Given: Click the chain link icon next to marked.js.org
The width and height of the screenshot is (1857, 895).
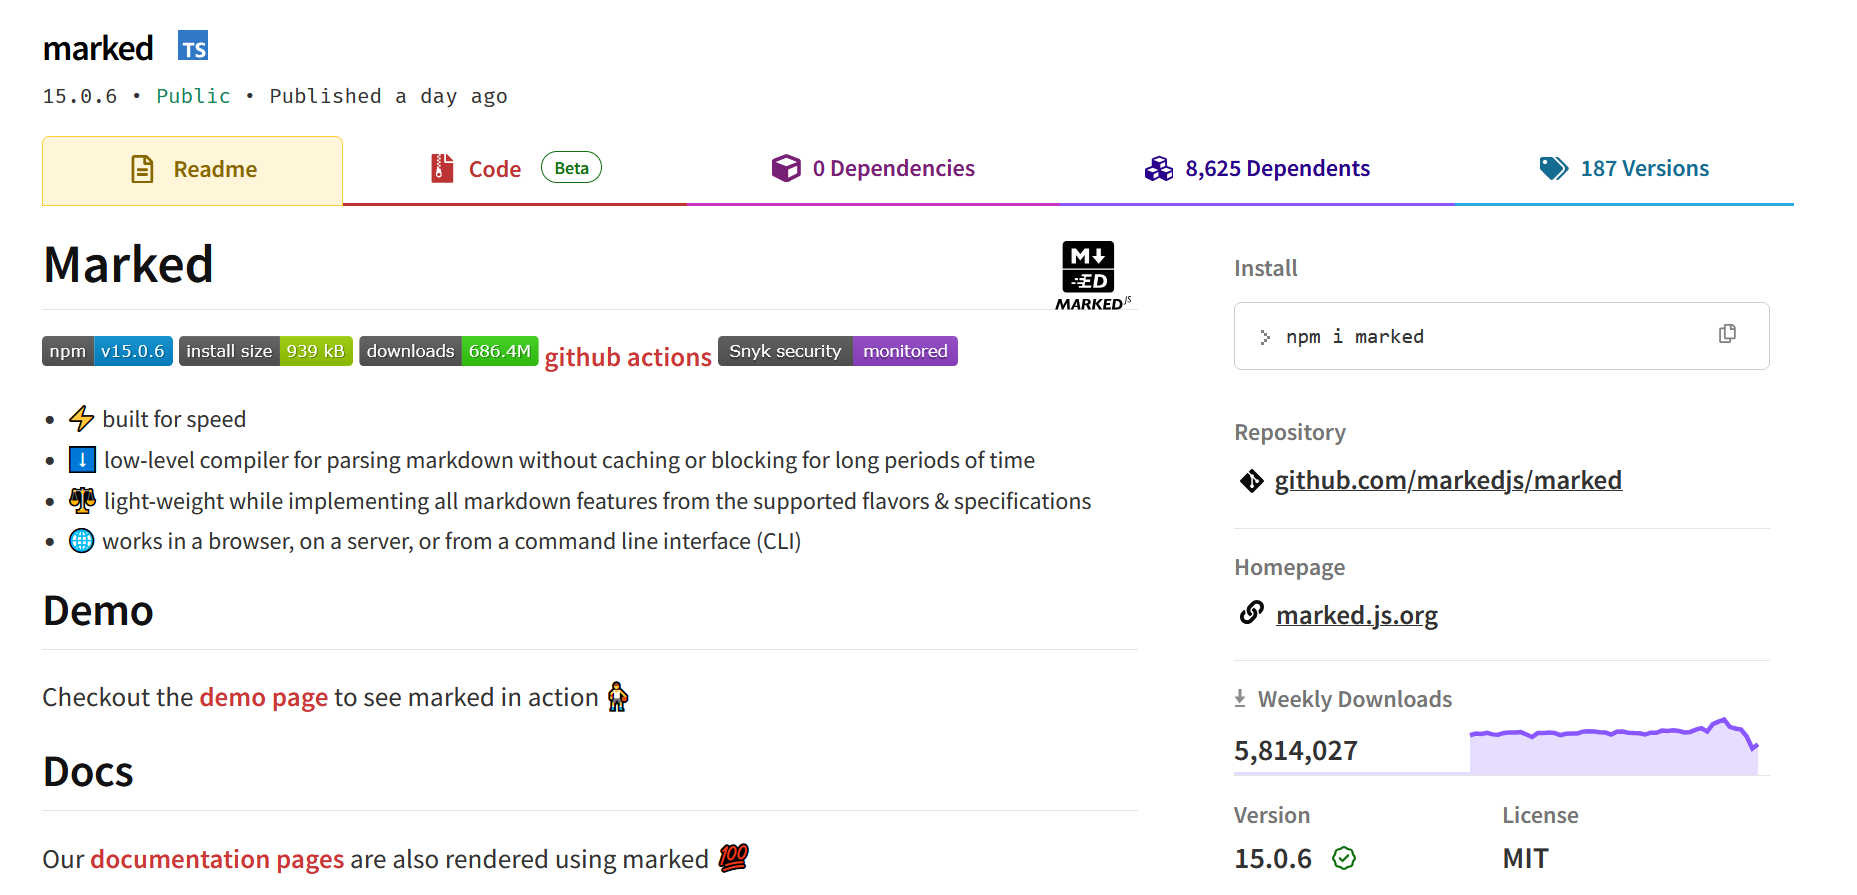Looking at the screenshot, I should (1251, 613).
